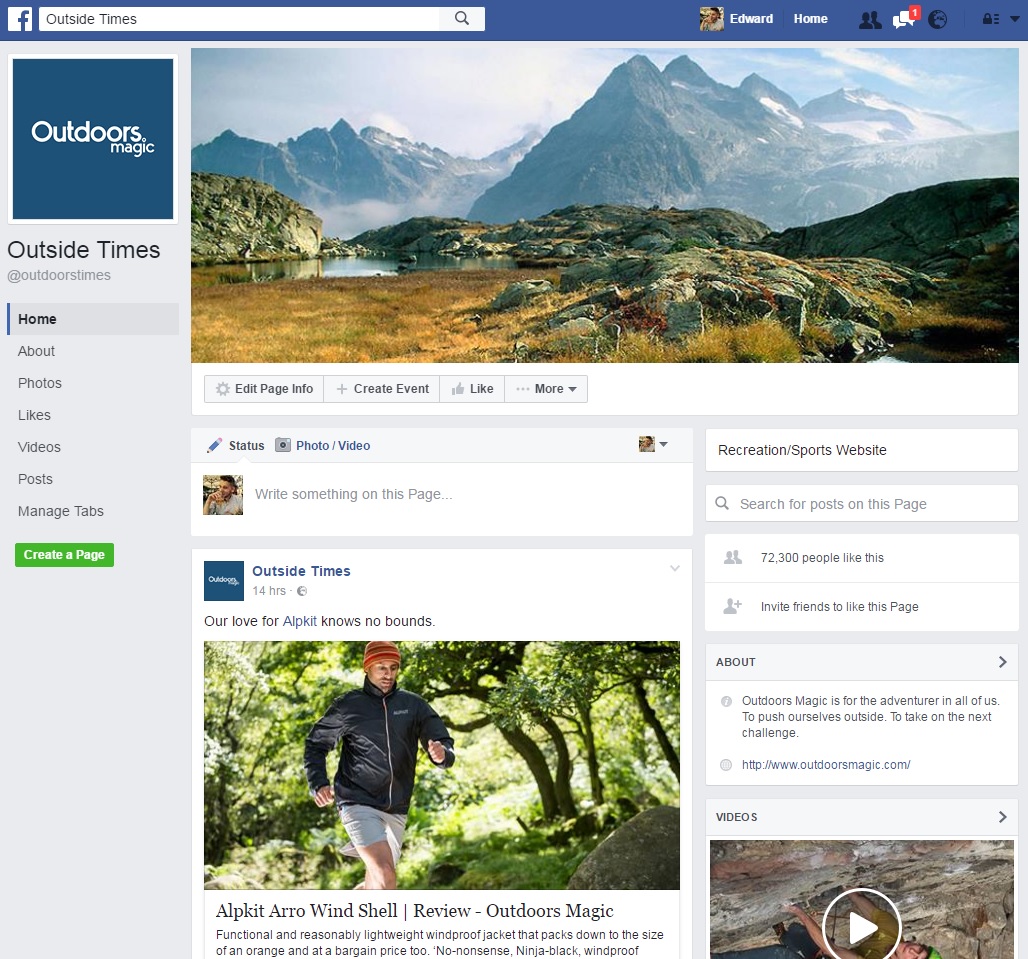Click Invite friends to like this Page
Image resolution: width=1028 pixels, height=959 pixels.
(x=839, y=606)
